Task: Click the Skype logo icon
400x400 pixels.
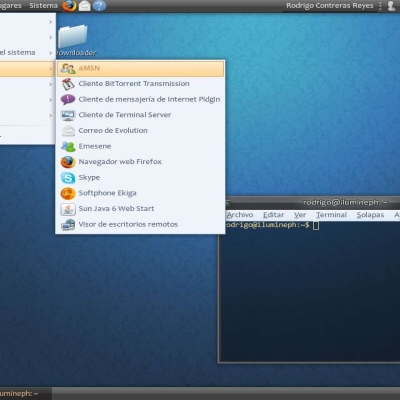Action: coord(68,178)
